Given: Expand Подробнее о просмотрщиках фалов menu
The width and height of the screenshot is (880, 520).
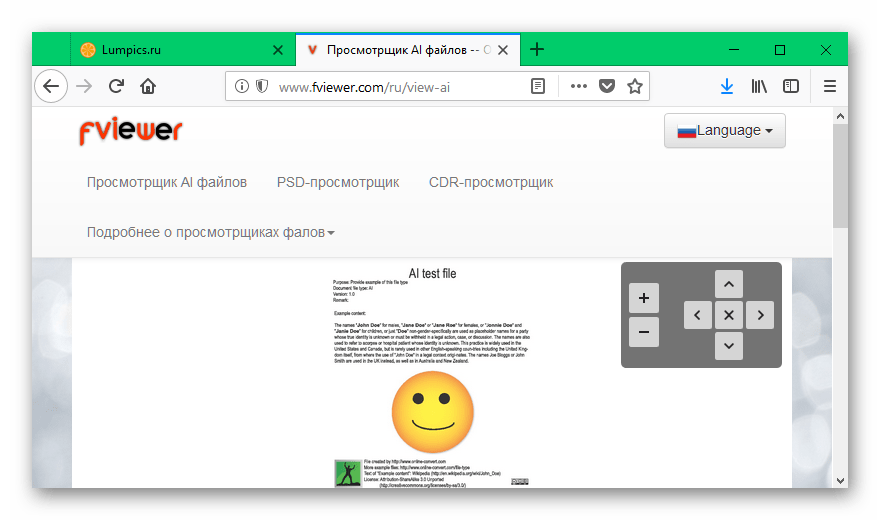Looking at the screenshot, I should (210, 232).
